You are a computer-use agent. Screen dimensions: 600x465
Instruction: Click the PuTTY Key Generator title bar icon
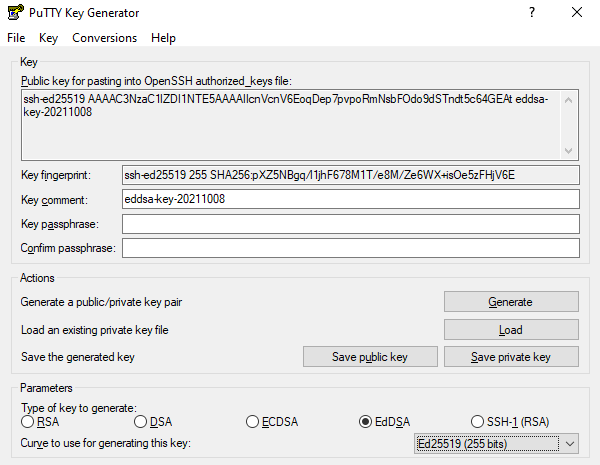[12, 13]
